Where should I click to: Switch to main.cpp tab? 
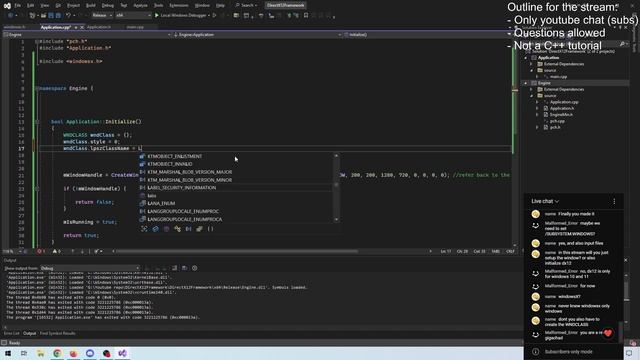coord(135,27)
